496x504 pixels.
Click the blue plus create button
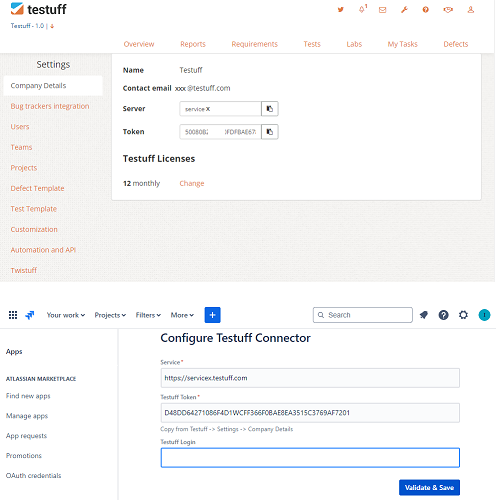point(212,315)
